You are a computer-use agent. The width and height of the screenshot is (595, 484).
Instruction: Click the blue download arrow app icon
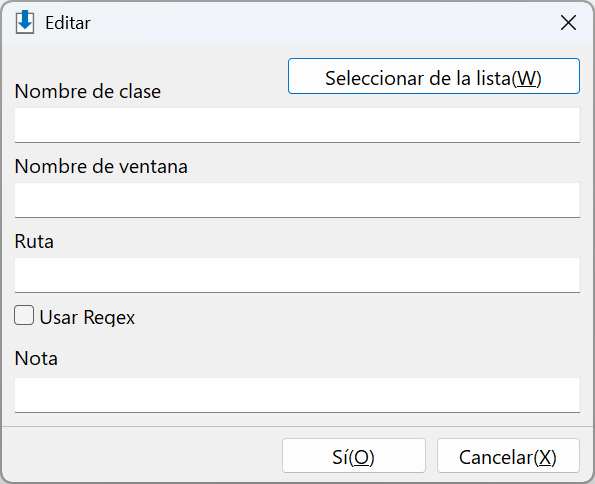tap(25, 22)
